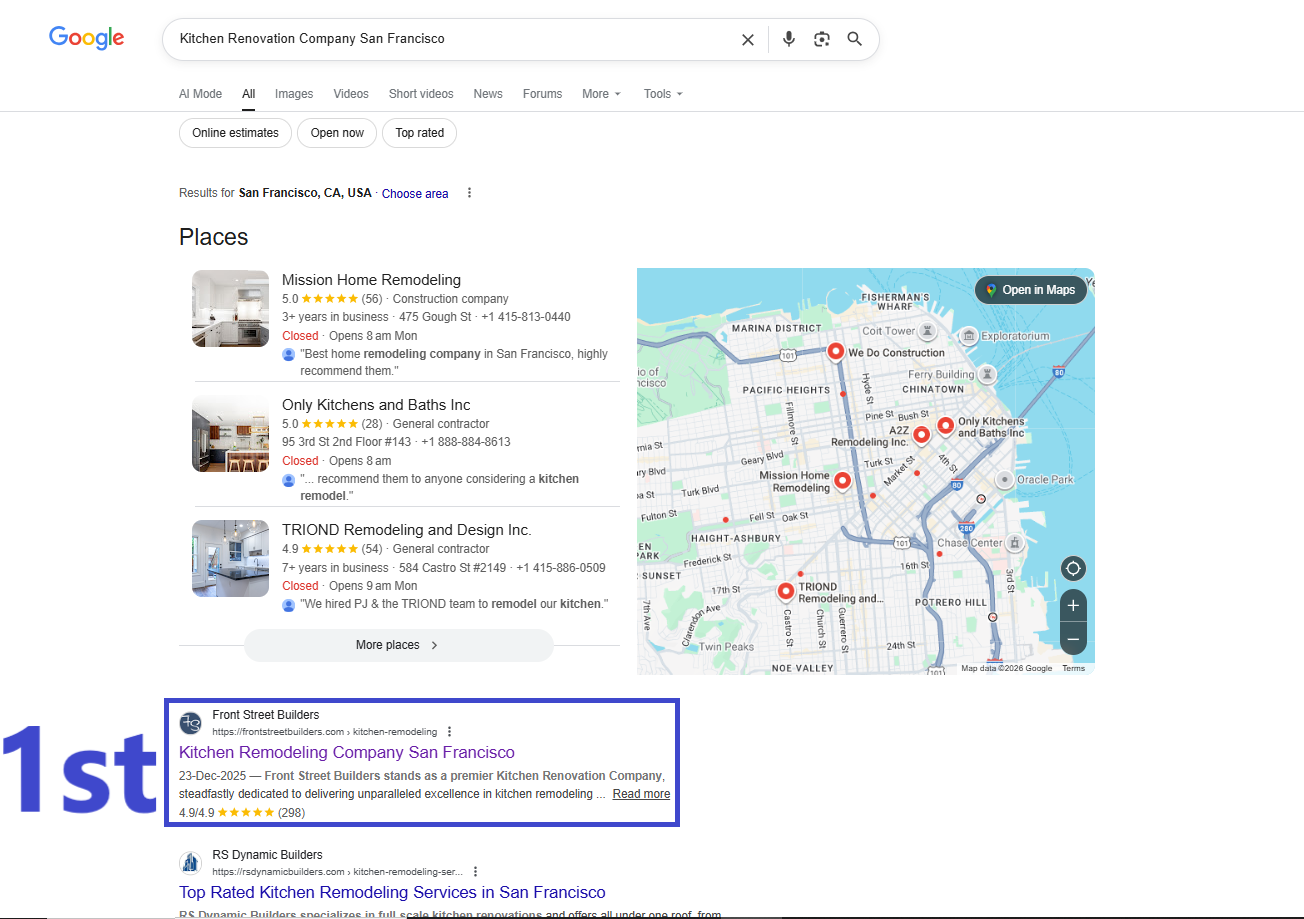Click Open in Maps button

coord(1031,290)
